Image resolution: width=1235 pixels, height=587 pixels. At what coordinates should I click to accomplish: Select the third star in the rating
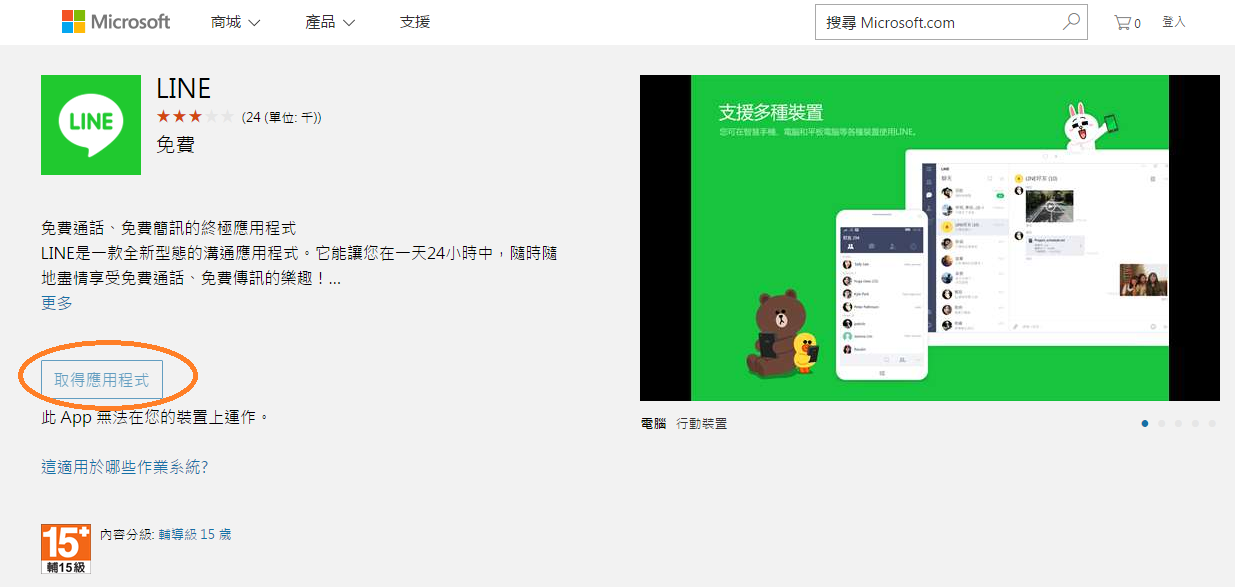click(x=194, y=116)
